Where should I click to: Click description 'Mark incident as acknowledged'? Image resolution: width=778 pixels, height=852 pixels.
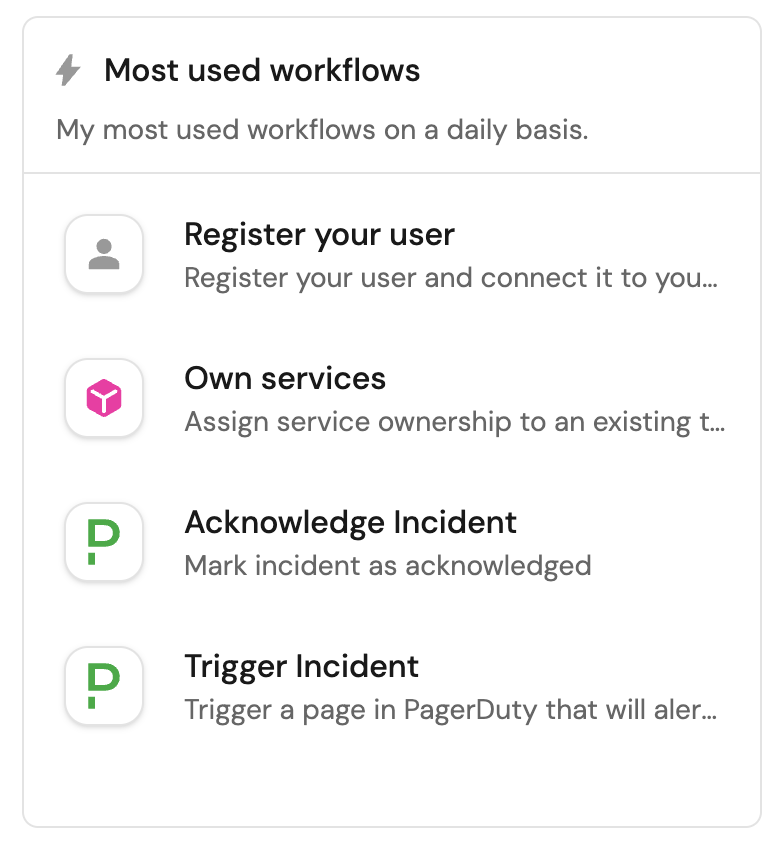coord(388,566)
